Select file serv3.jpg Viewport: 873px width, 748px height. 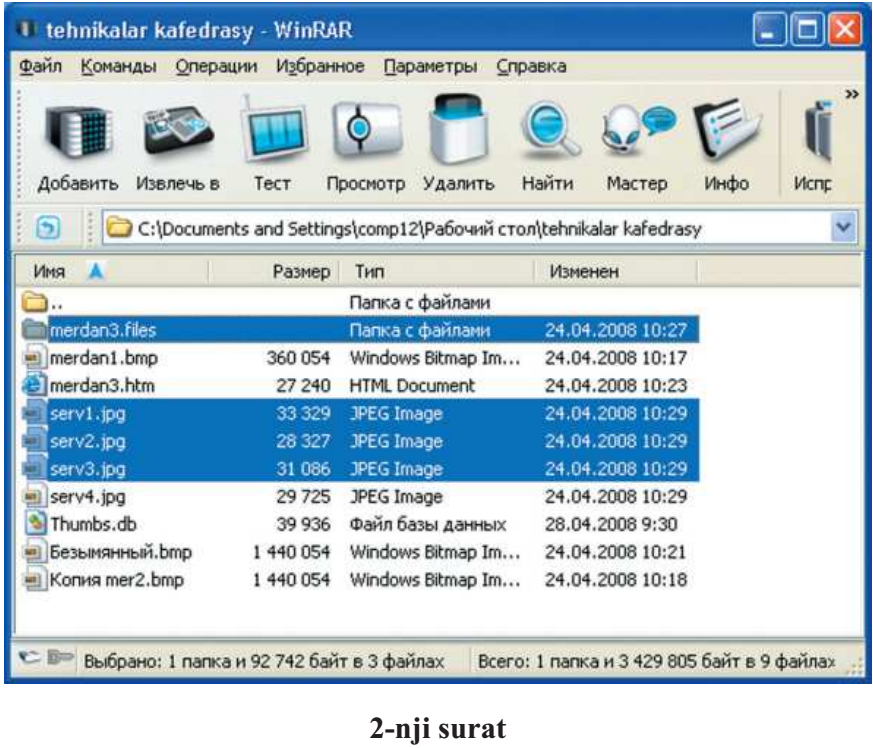point(359,469)
